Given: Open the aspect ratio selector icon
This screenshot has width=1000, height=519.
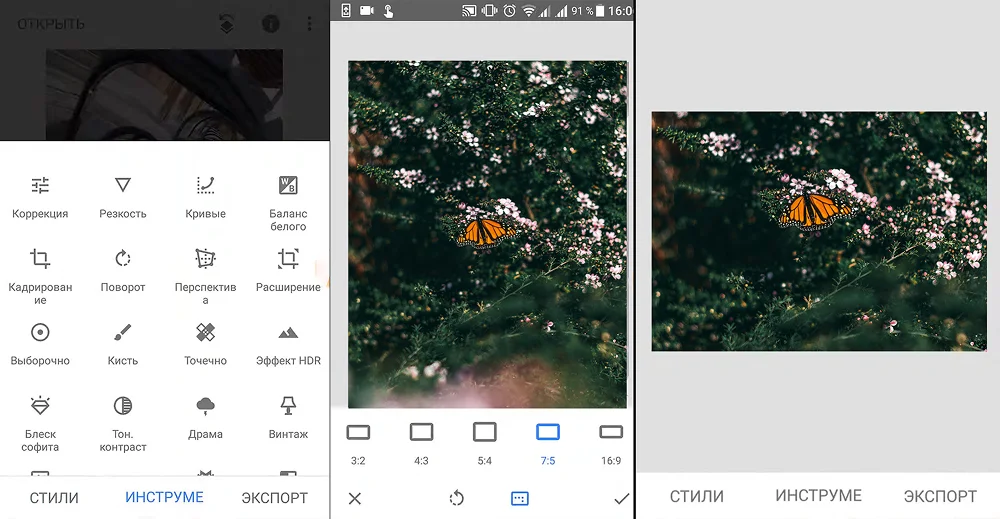Looking at the screenshot, I should [520, 499].
